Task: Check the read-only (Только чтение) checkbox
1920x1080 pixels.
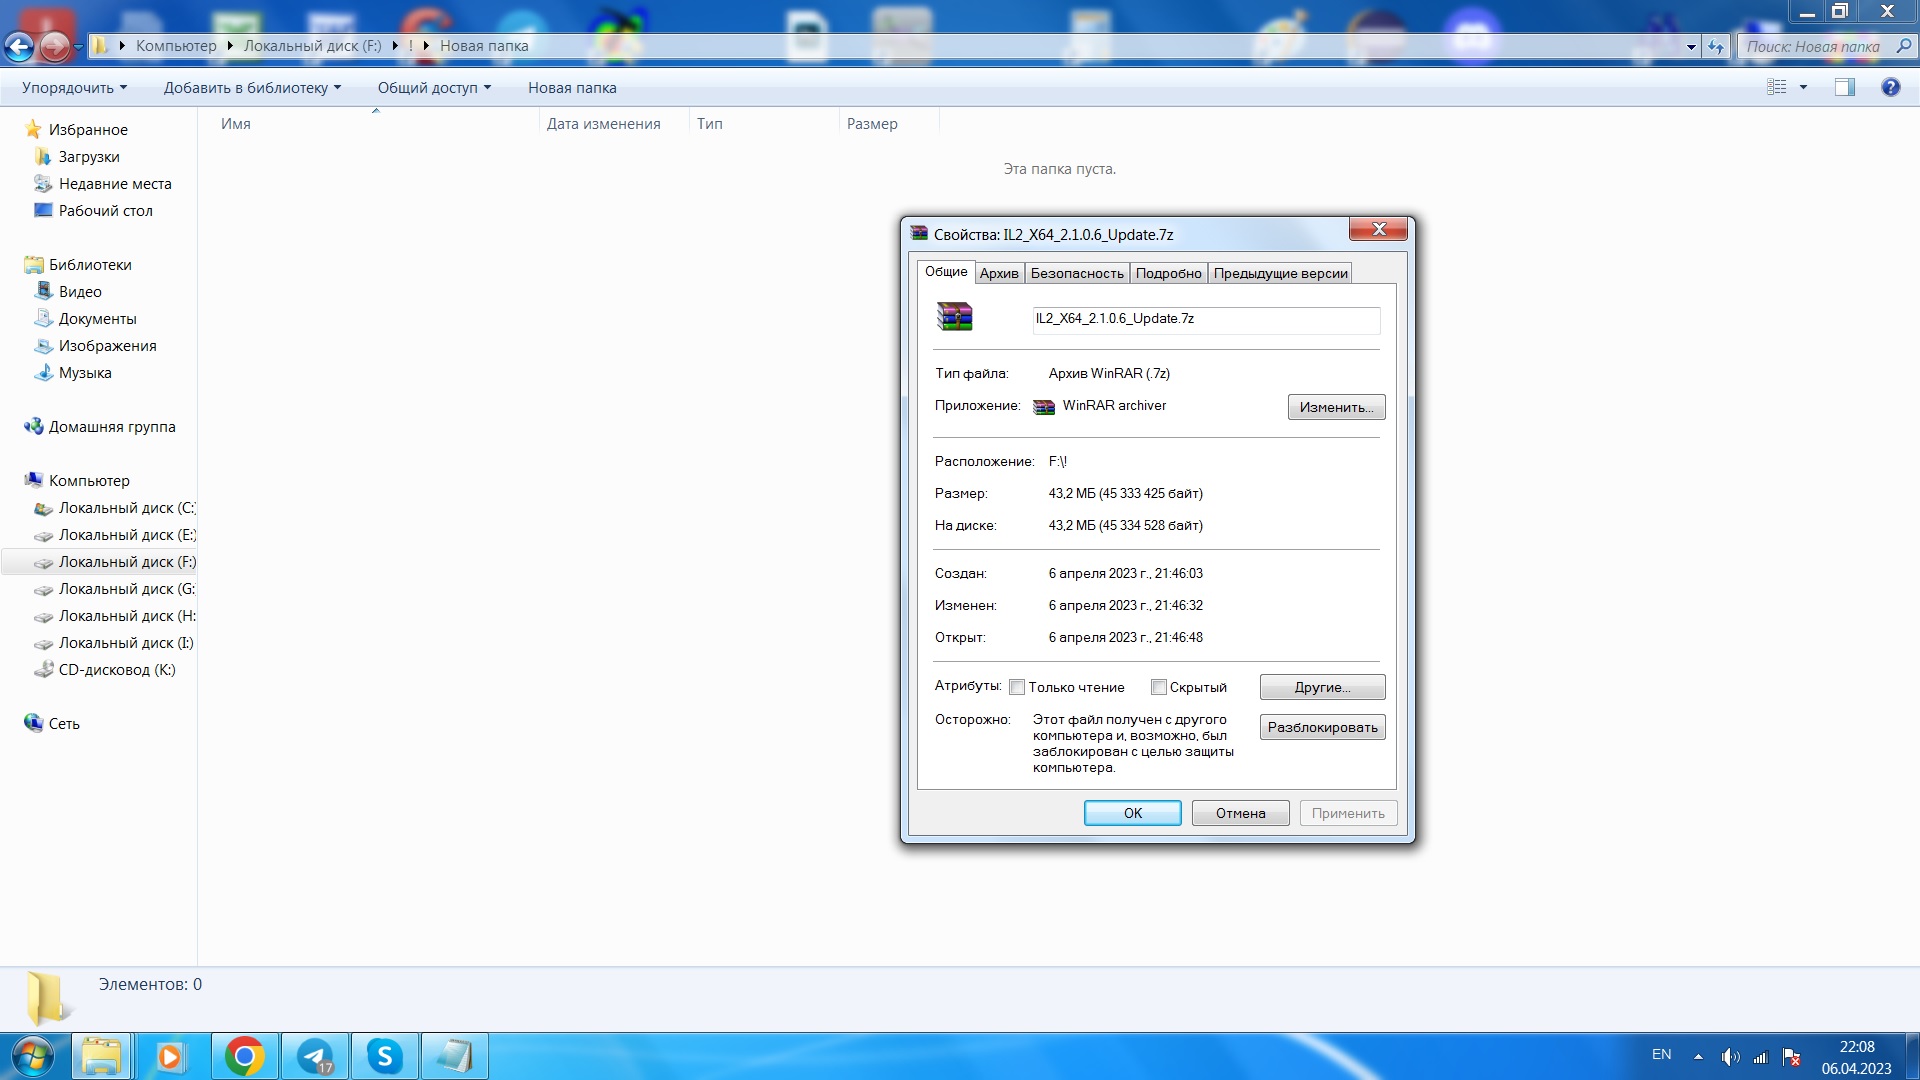Action: (x=1017, y=687)
